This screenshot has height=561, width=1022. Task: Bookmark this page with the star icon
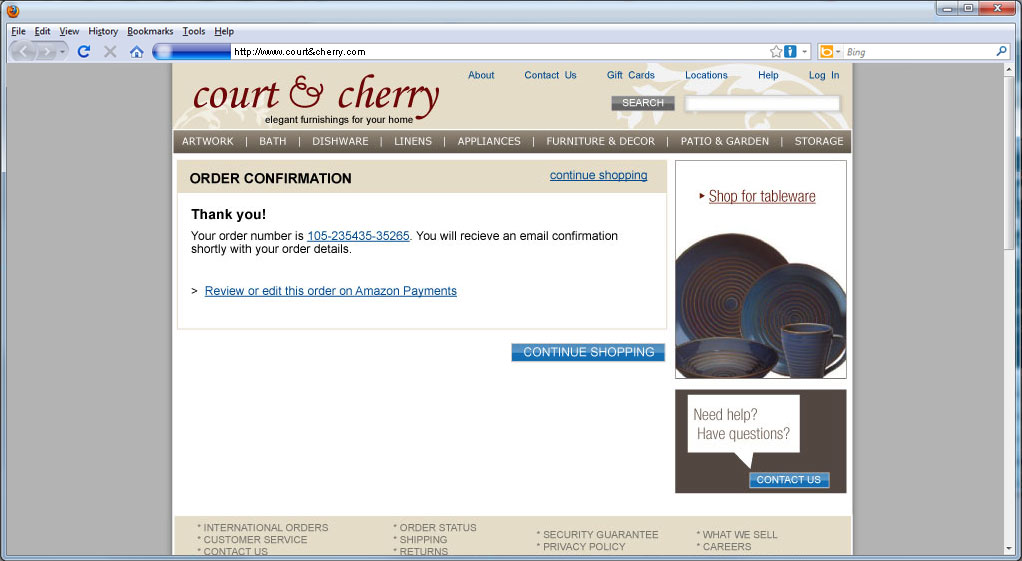coord(776,51)
